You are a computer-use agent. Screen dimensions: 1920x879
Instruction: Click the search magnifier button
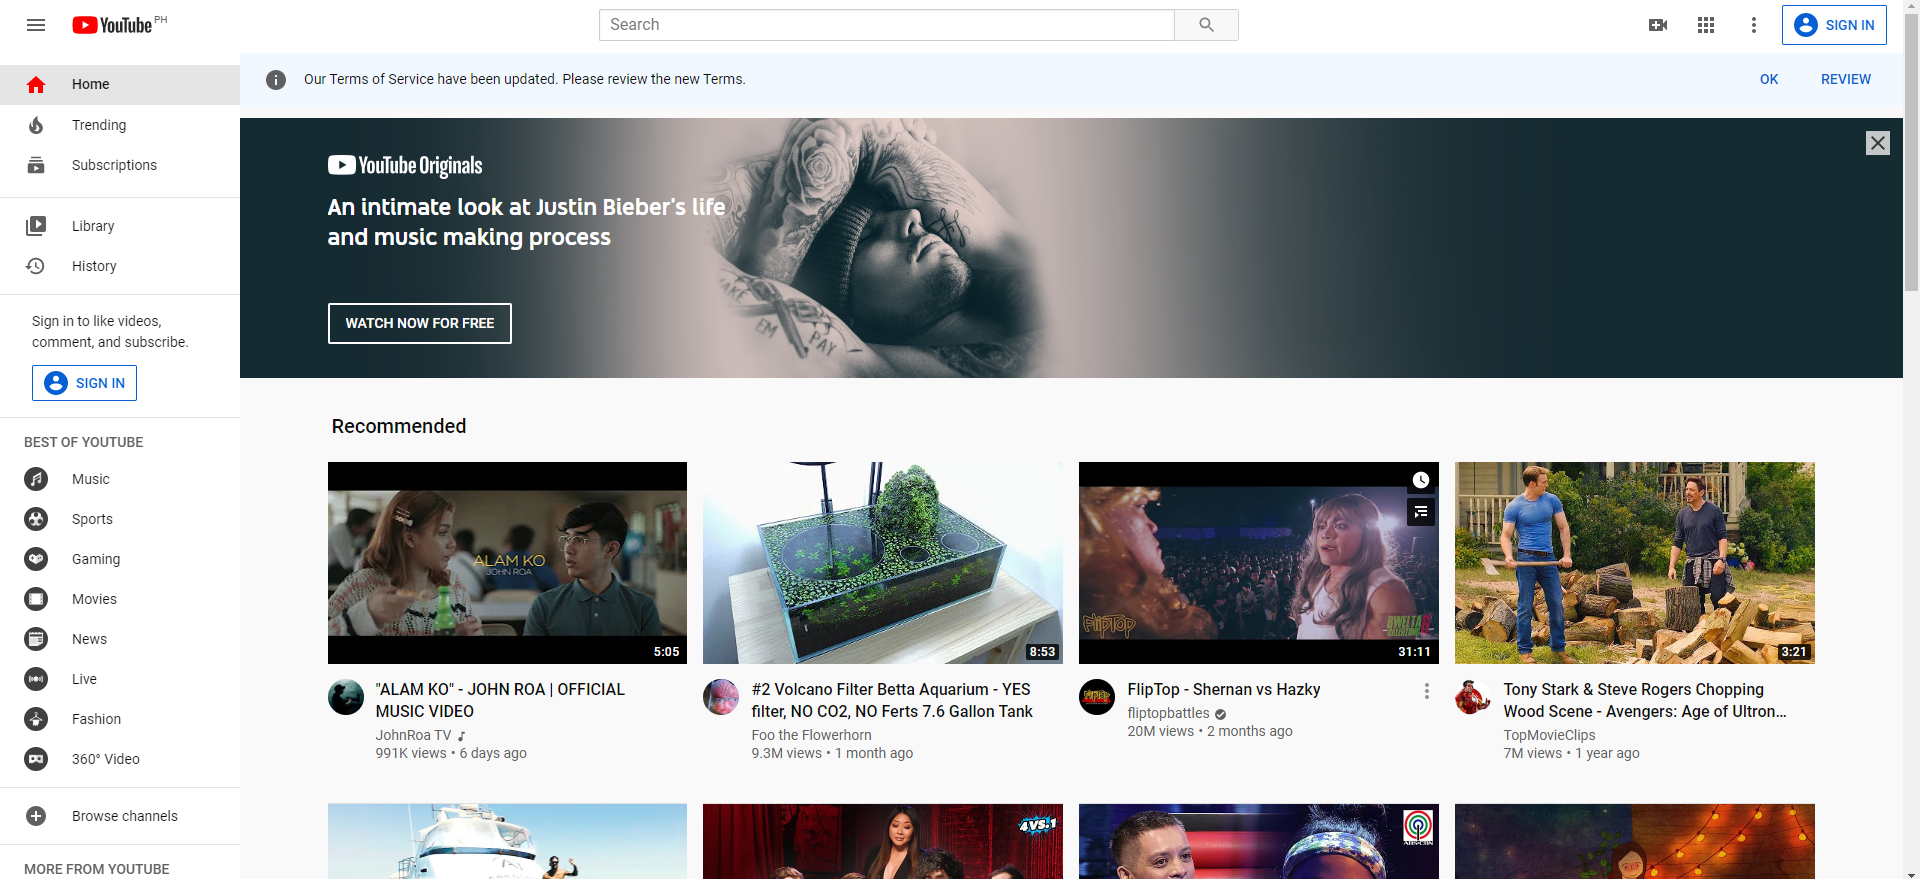(1206, 25)
